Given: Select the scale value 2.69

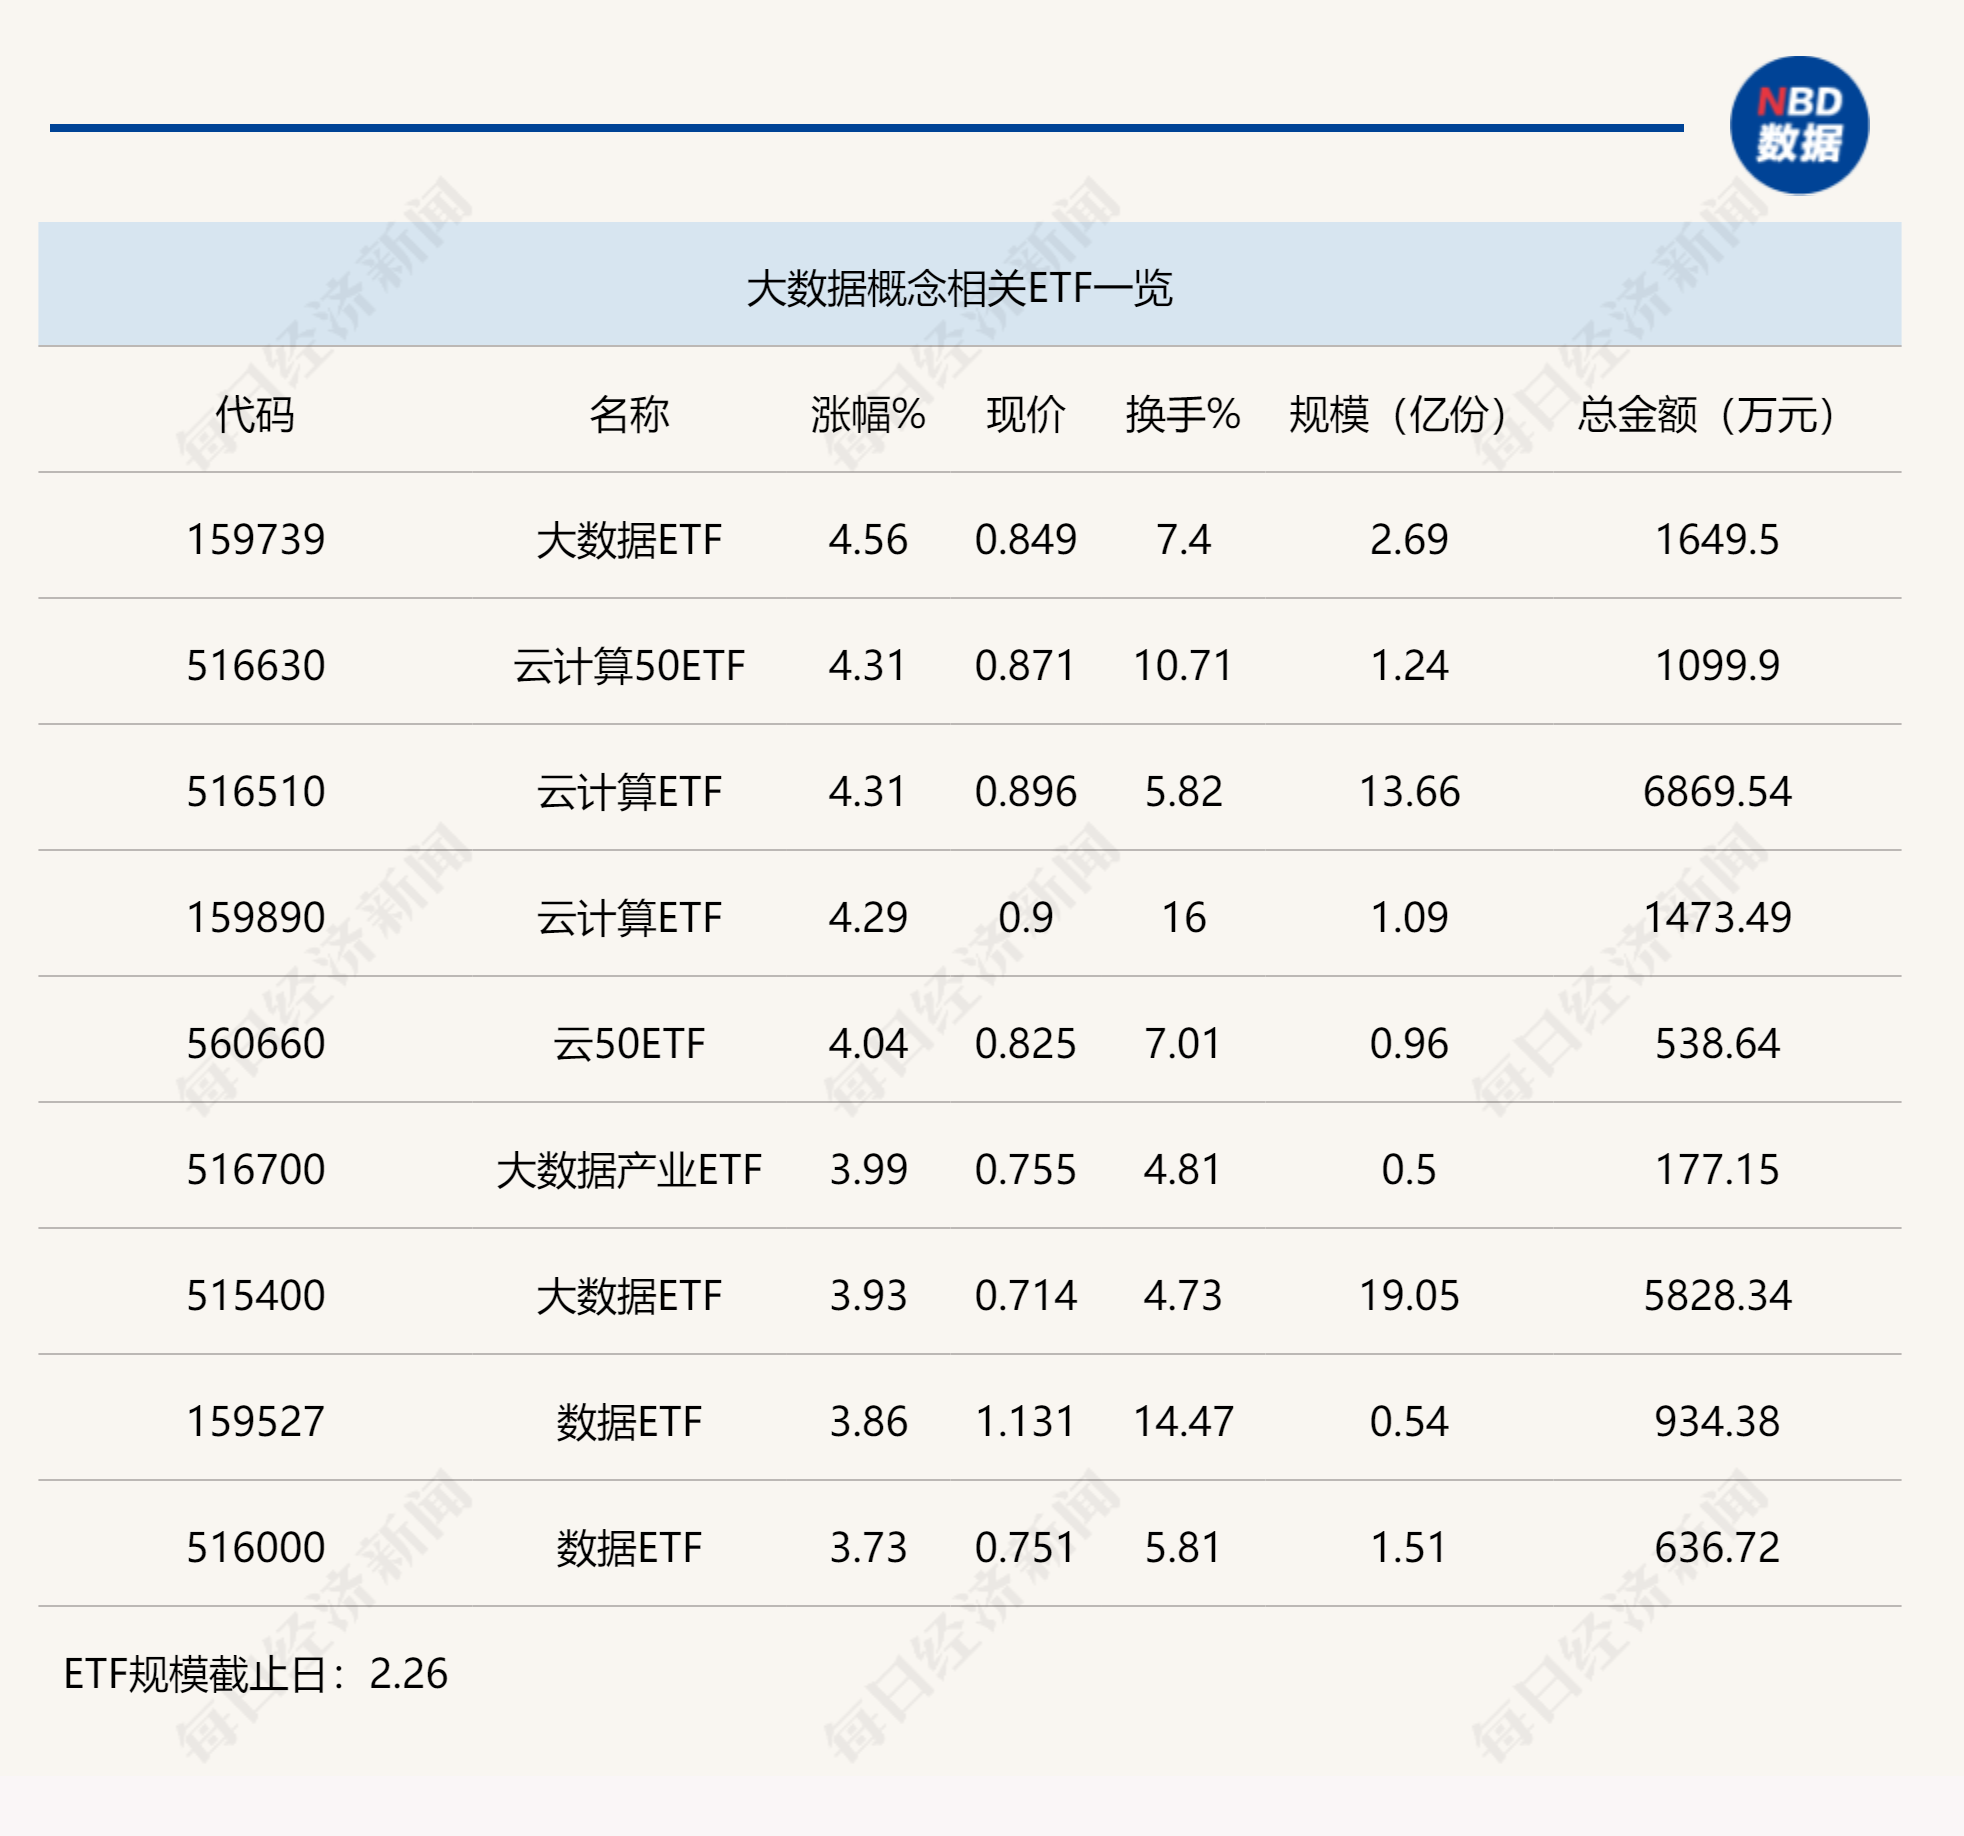Looking at the screenshot, I should [1409, 540].
